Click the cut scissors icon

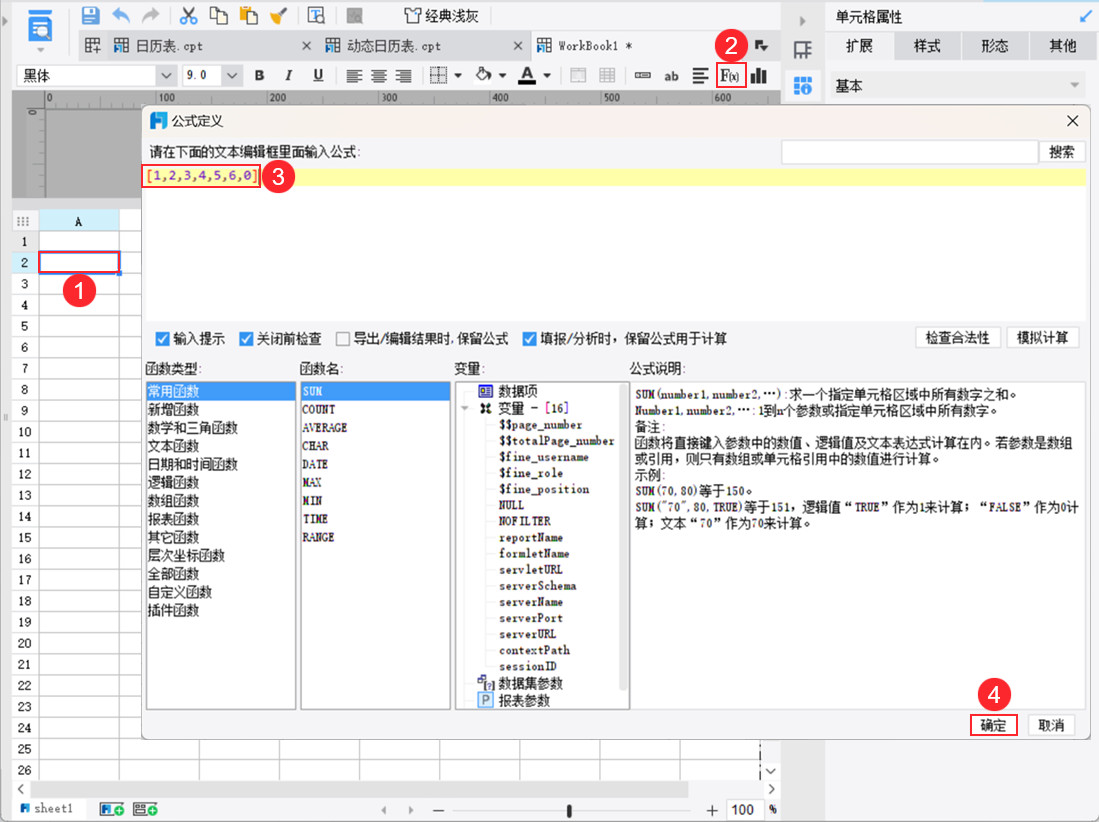pyautogui.click(x=188, y=15)
